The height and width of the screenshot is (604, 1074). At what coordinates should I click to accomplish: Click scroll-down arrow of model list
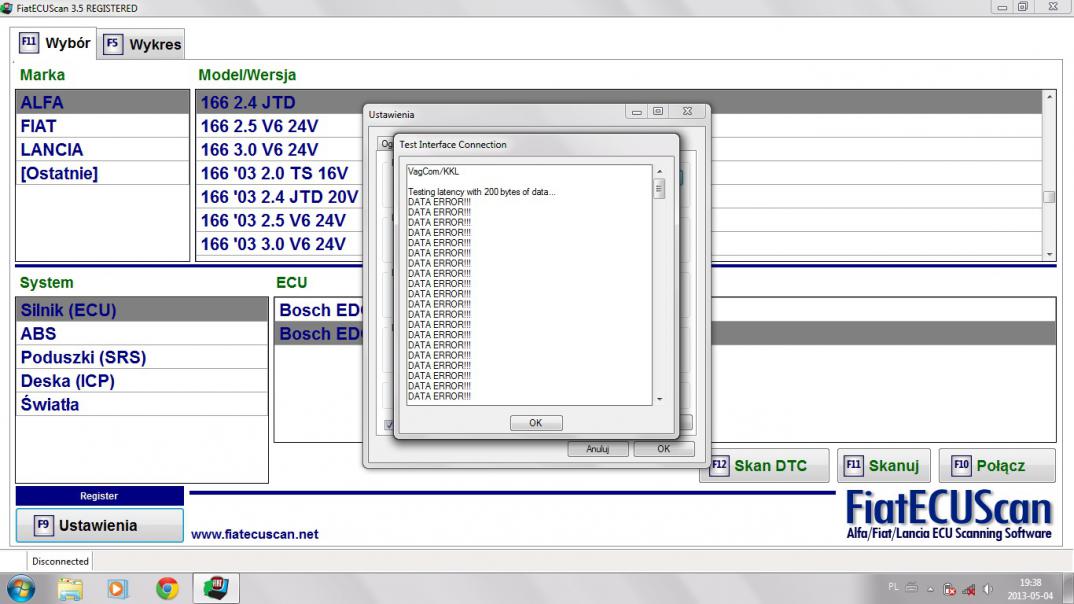pos(1049,254)
